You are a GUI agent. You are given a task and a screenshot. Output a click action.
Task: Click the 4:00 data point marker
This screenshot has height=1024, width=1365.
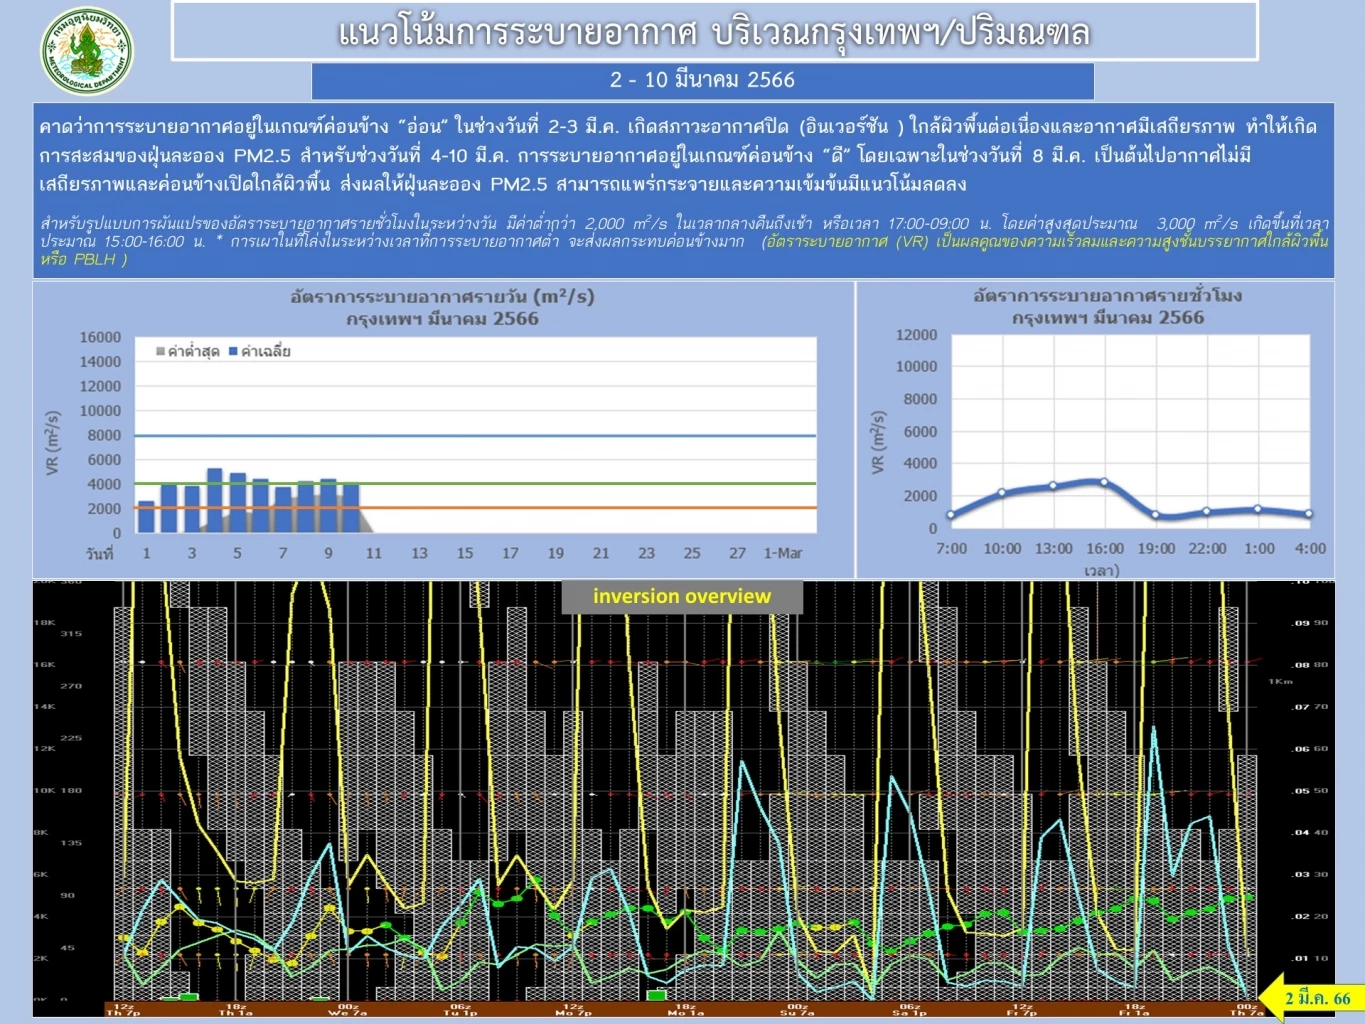[x=1309, y=514]
